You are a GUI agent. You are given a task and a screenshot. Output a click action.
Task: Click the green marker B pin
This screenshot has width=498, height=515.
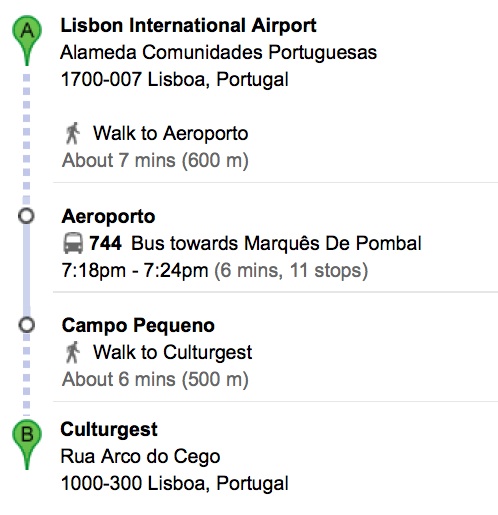tap(27, 444)
